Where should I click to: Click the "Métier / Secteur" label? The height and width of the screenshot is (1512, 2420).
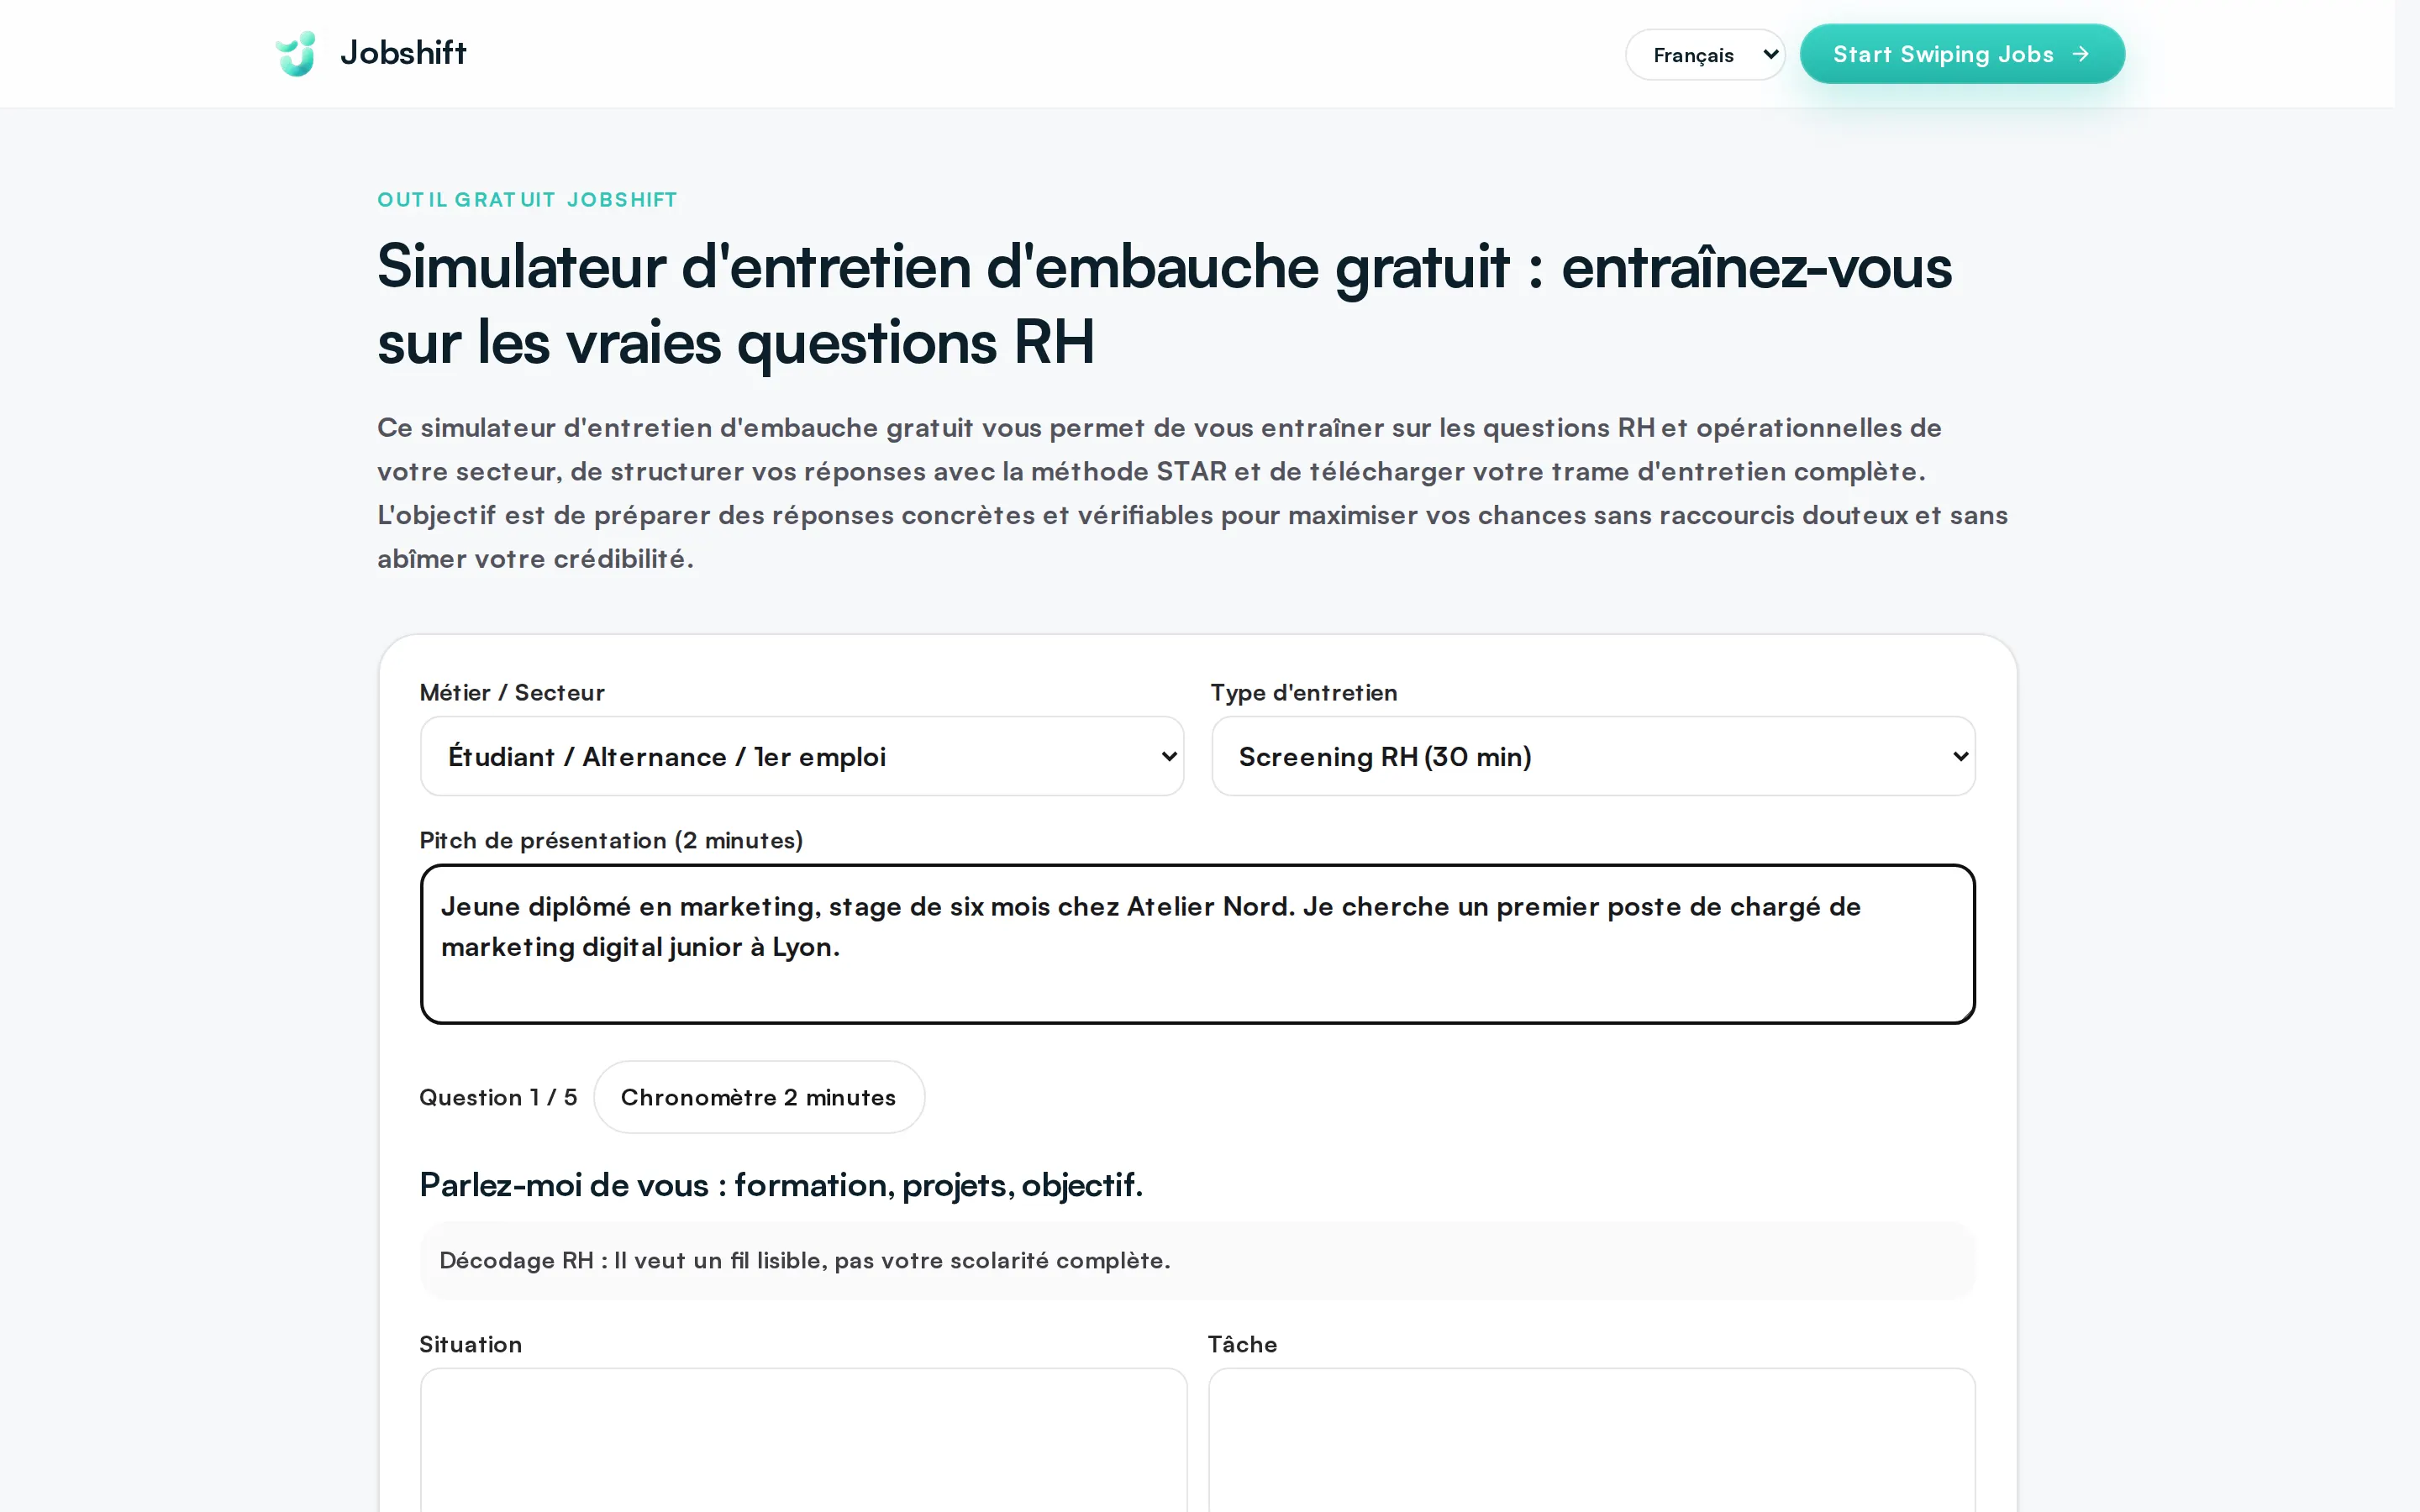pyautogui.click(x=512, y=692)
